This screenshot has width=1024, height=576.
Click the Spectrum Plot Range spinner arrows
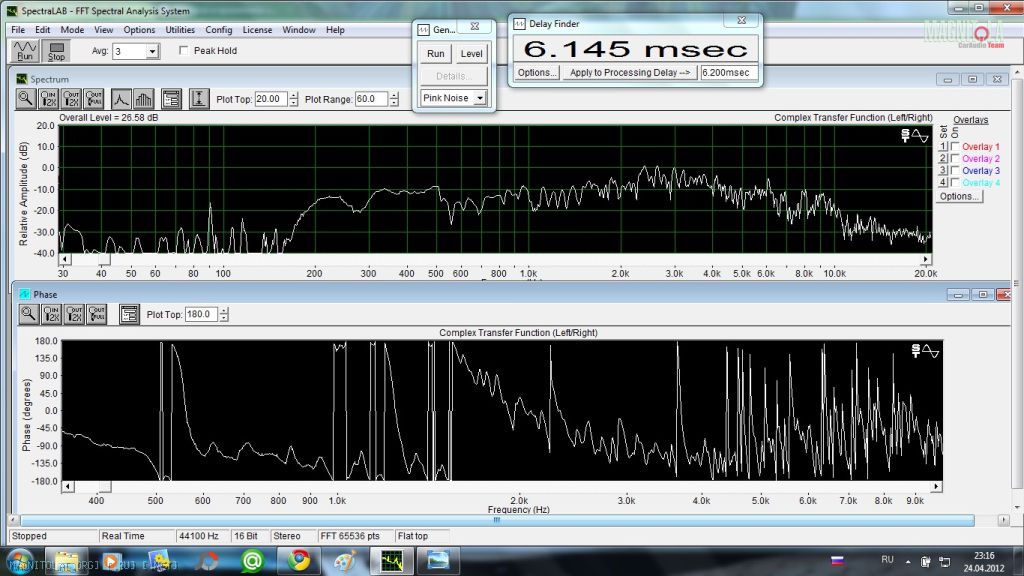[x=394, y=99]
